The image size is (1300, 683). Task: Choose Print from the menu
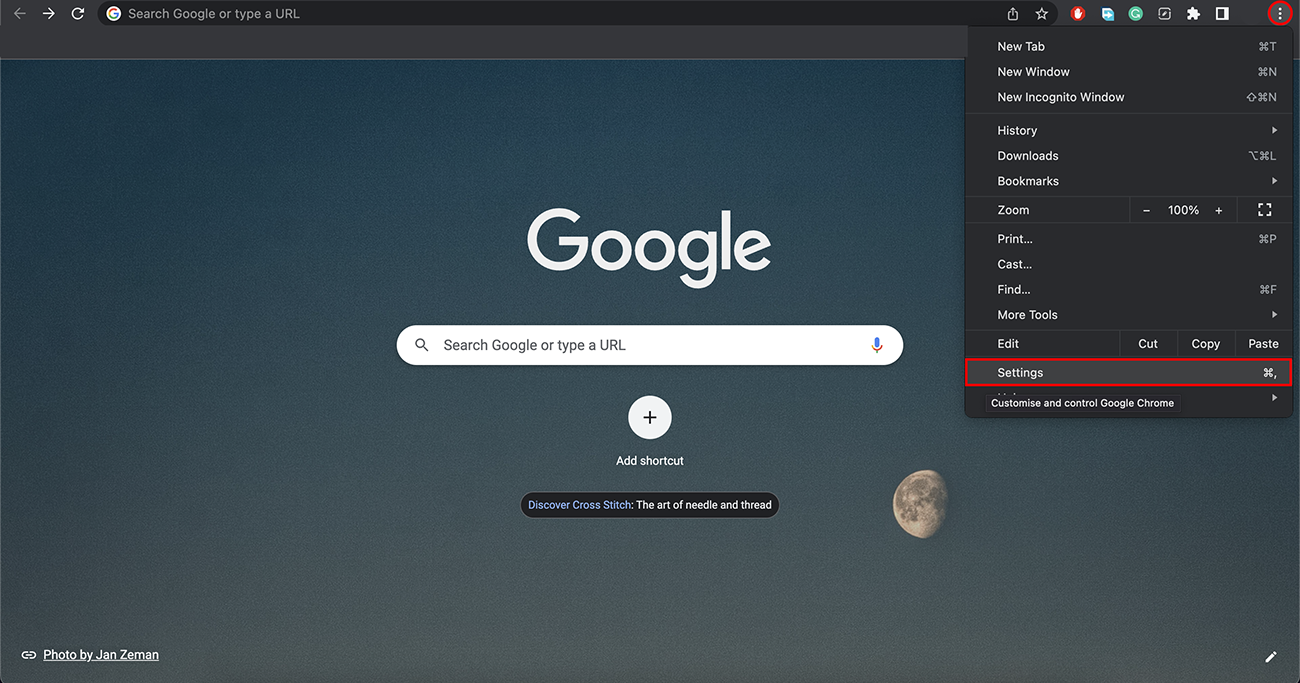tap(1129, 239)
